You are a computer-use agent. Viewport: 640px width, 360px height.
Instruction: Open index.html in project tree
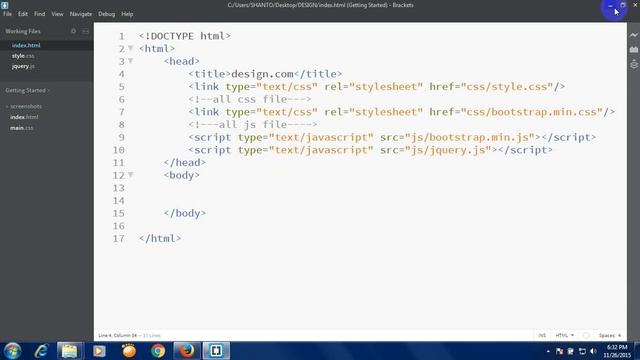click(x=24, y=117)
